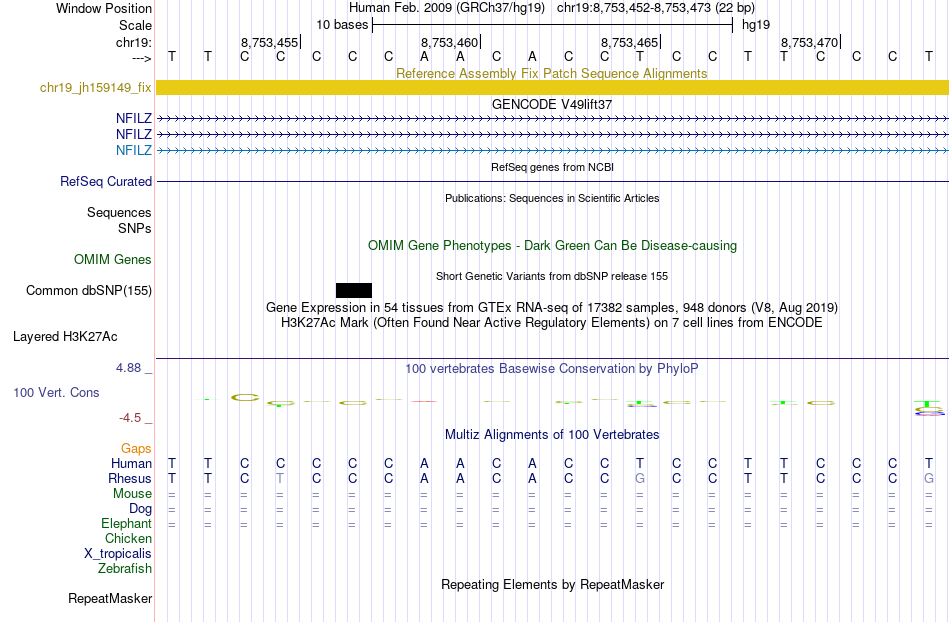This screenshot has height=622, width=950.
Task: Open the chr19_jh159149_fix track label
Action: point(95,87)
